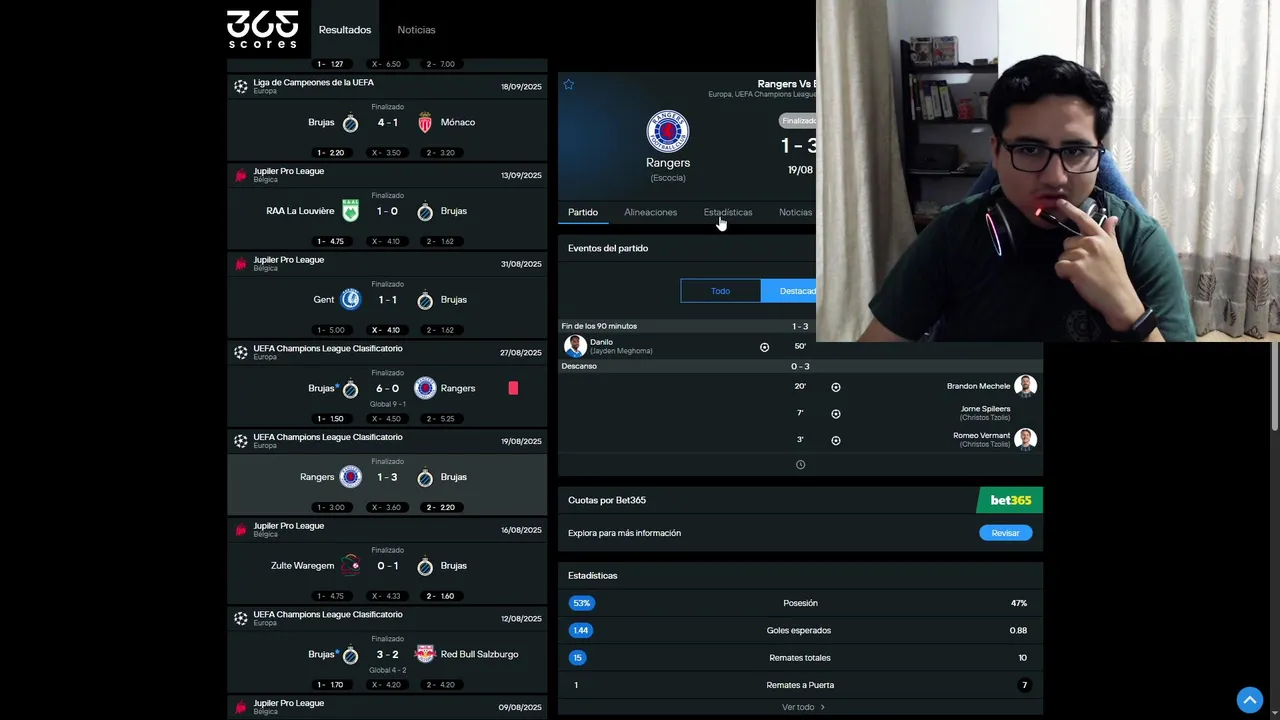Open Brandon Mechele player photo
The height and width of the screenshot is (720, 1280).
[1025, 386]
